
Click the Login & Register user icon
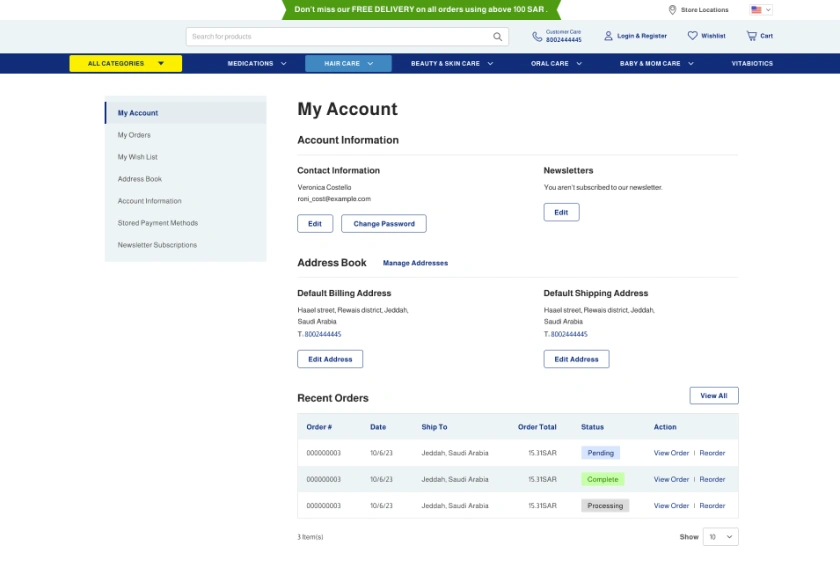(x=608, y=36)
